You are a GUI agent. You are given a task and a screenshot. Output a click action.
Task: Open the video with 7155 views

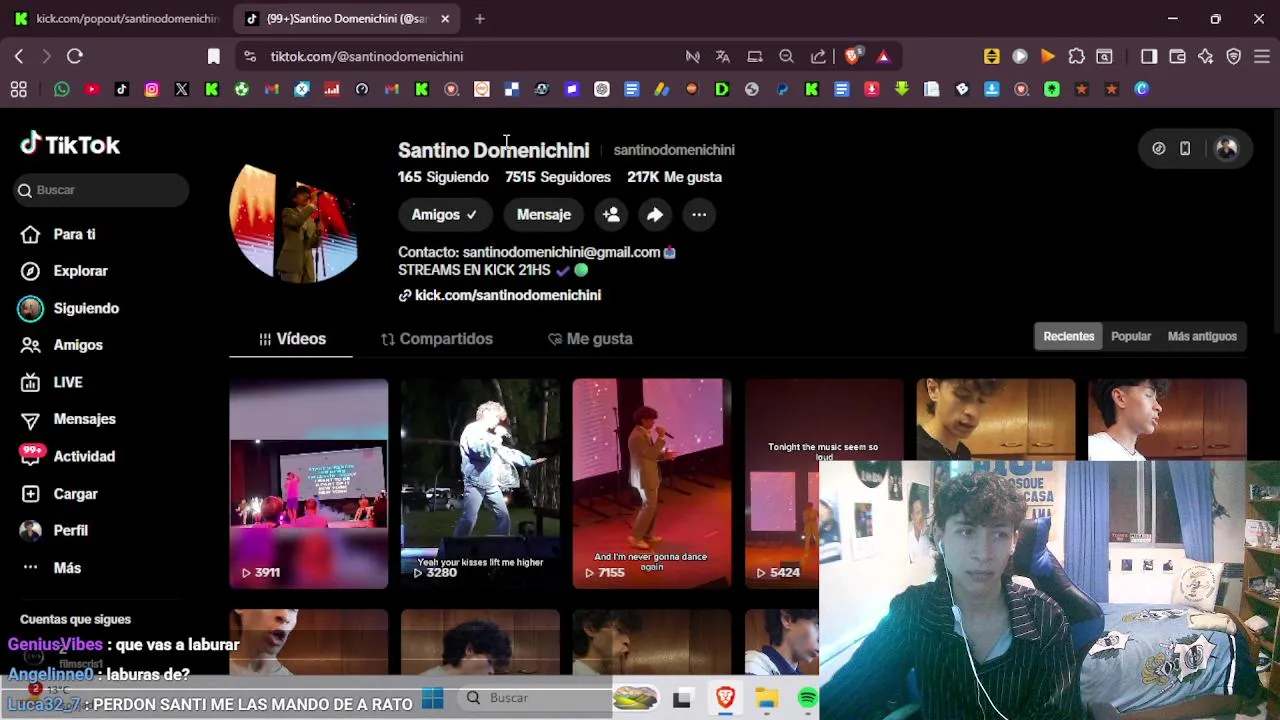point(652,484)
